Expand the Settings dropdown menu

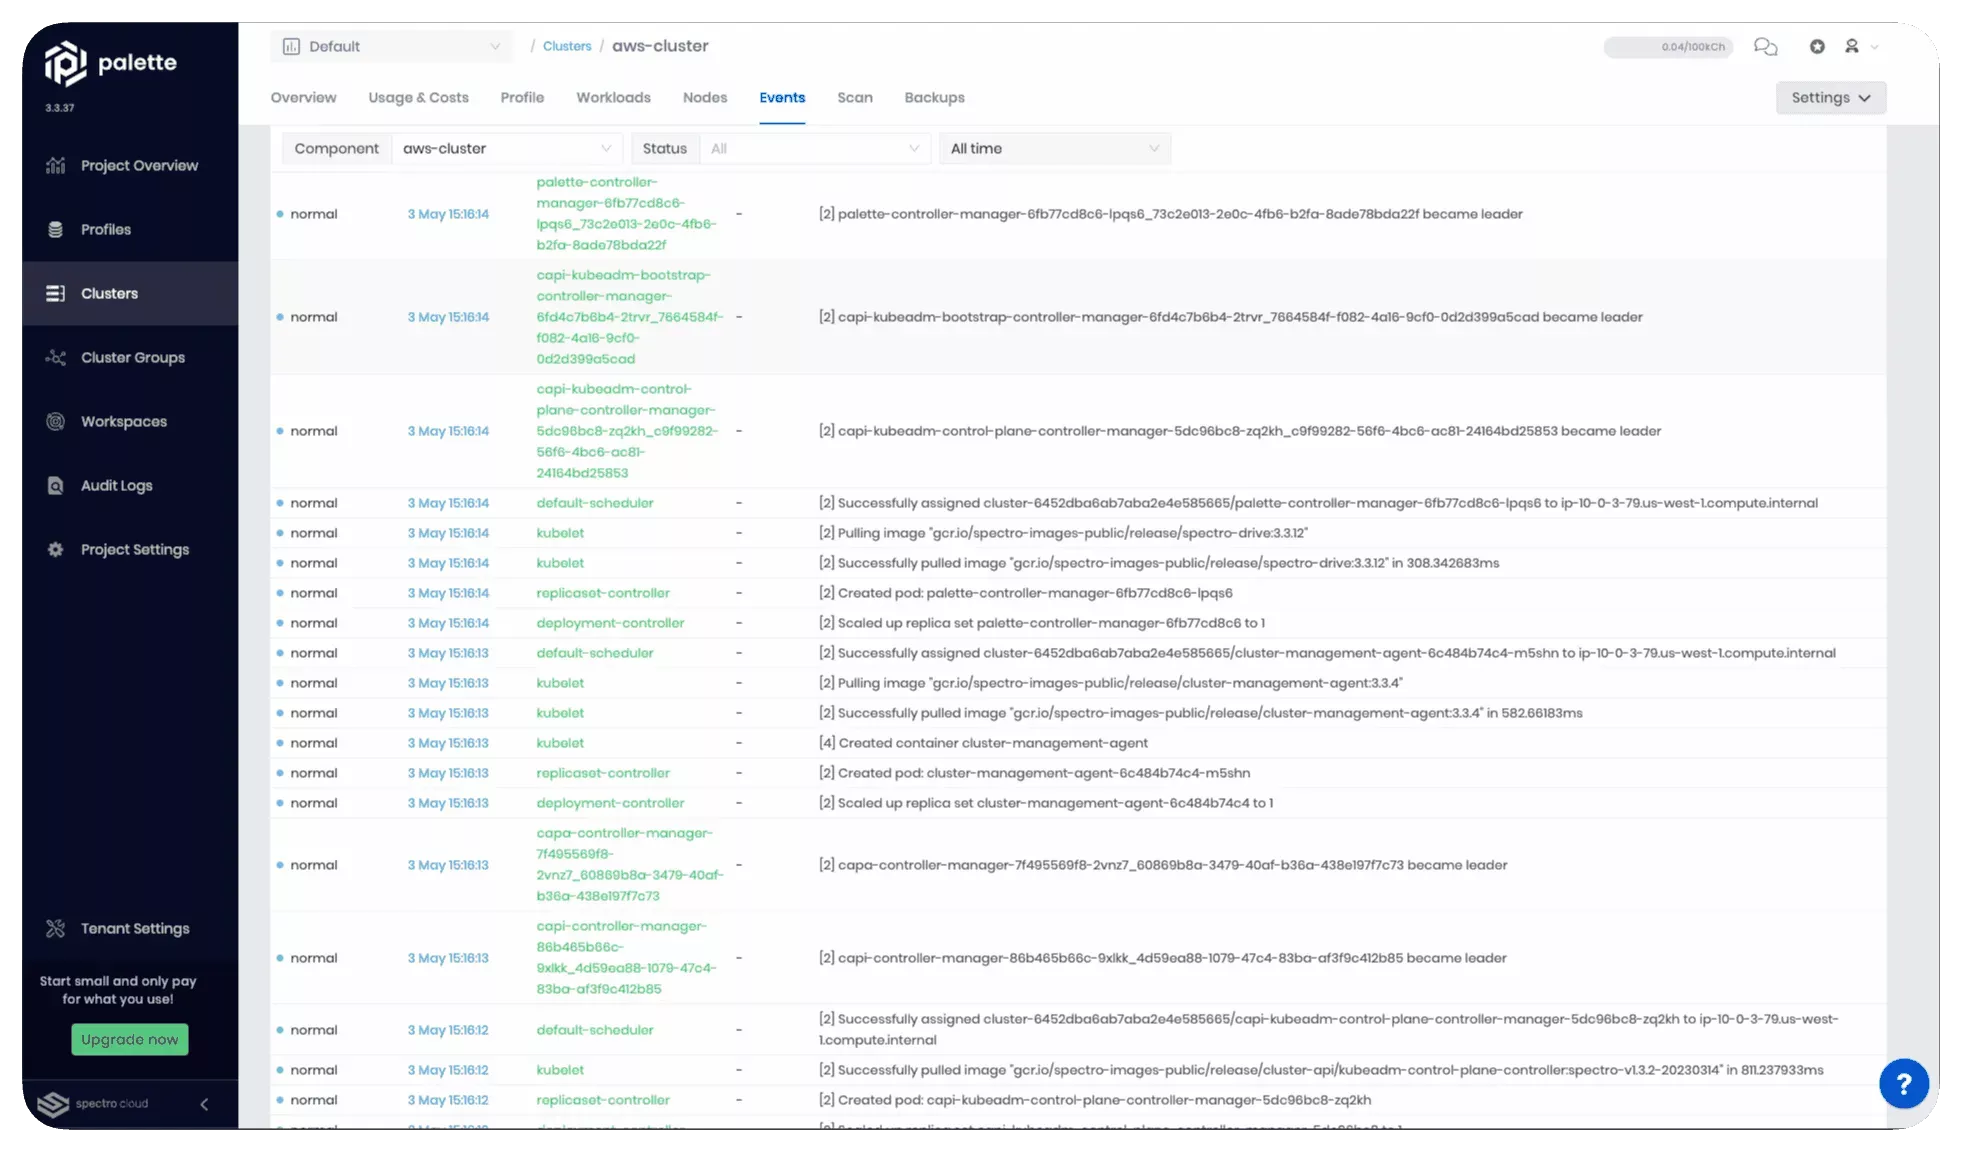click(x=1830, y=97)
